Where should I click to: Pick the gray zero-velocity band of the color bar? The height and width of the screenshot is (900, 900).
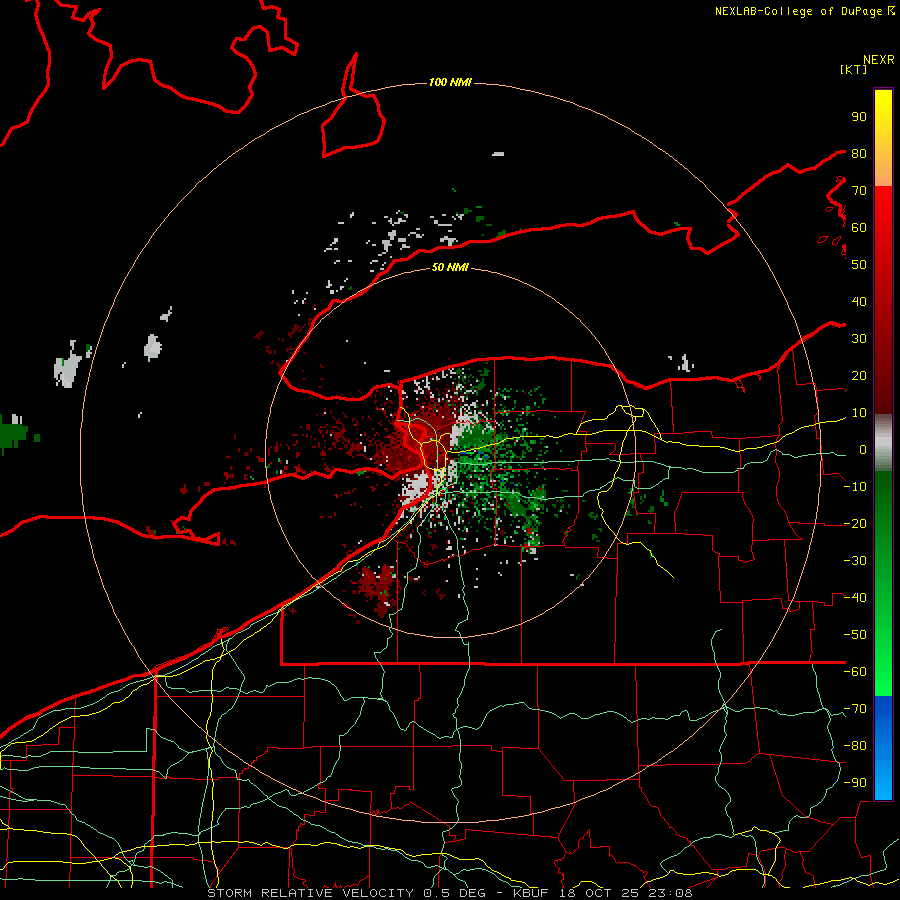(x=883, y=443)
